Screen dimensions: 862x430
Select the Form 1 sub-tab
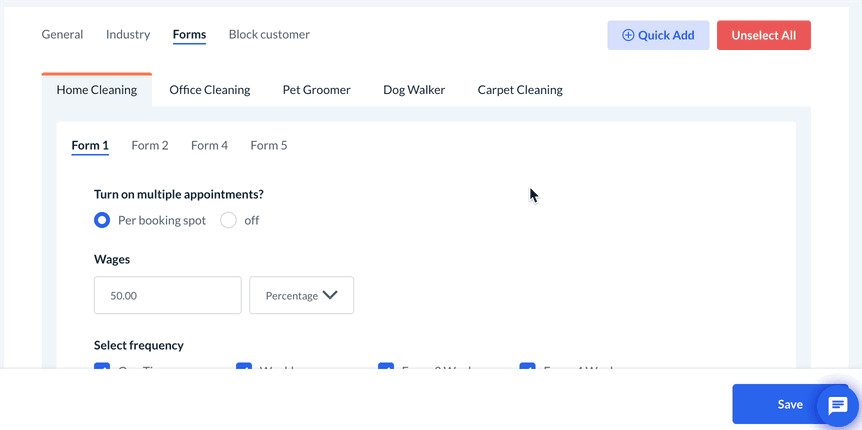tap(90, 145)
